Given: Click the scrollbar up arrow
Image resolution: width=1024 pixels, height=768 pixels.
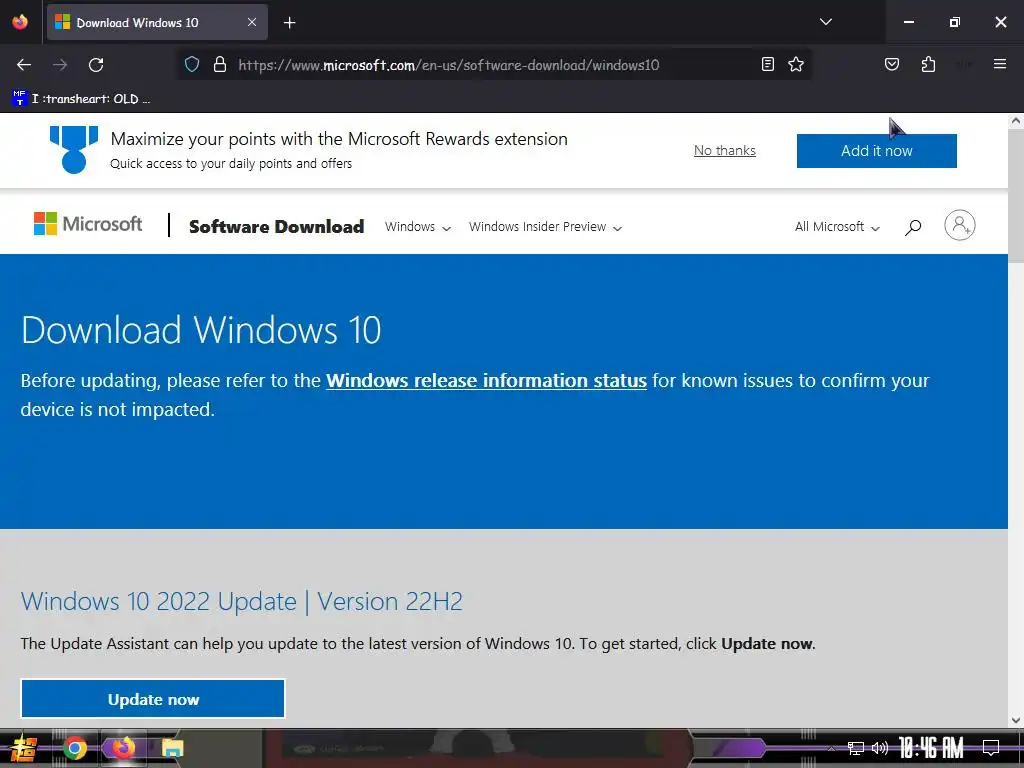Looking at the screenshot, I should coord(1016,121).
